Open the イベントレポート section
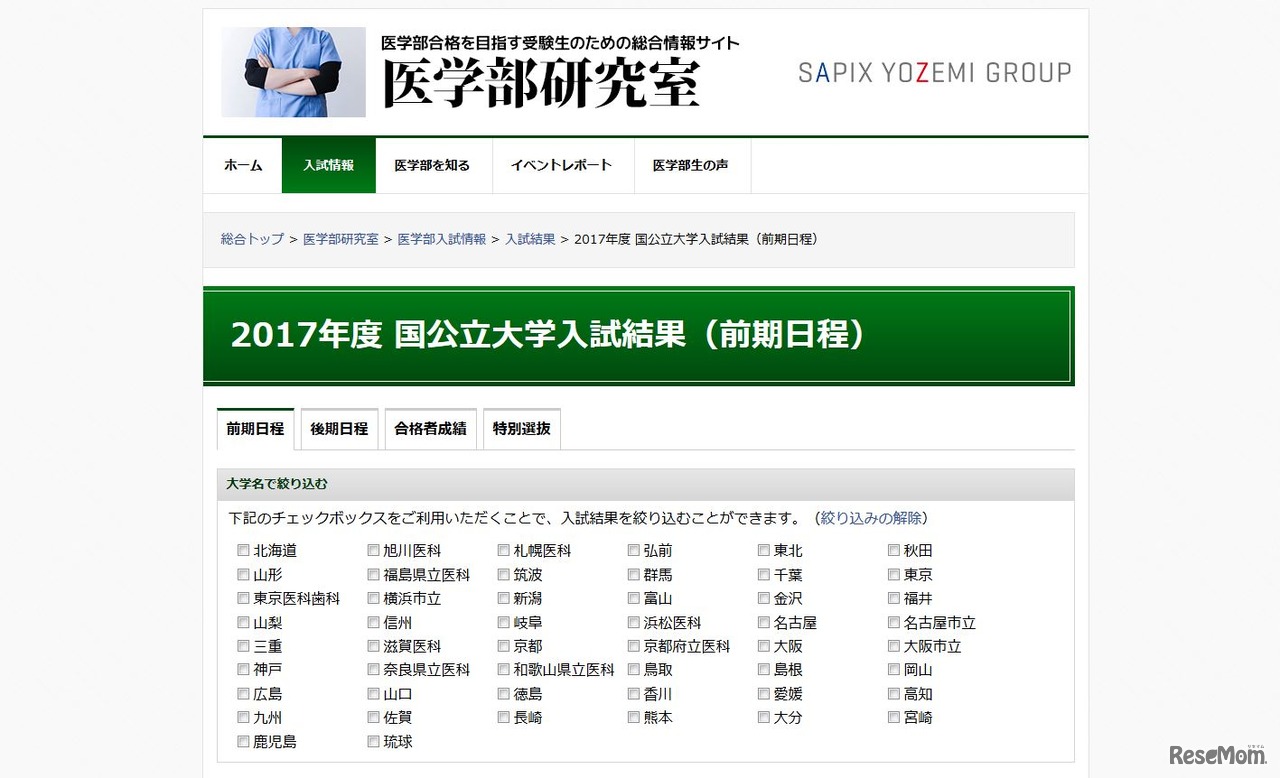Image resolution: width=1280 pixels, height=778 pixels. click(562, 165)
